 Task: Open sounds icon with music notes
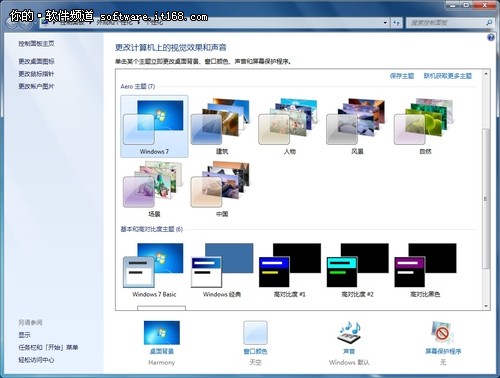point(349,333)
